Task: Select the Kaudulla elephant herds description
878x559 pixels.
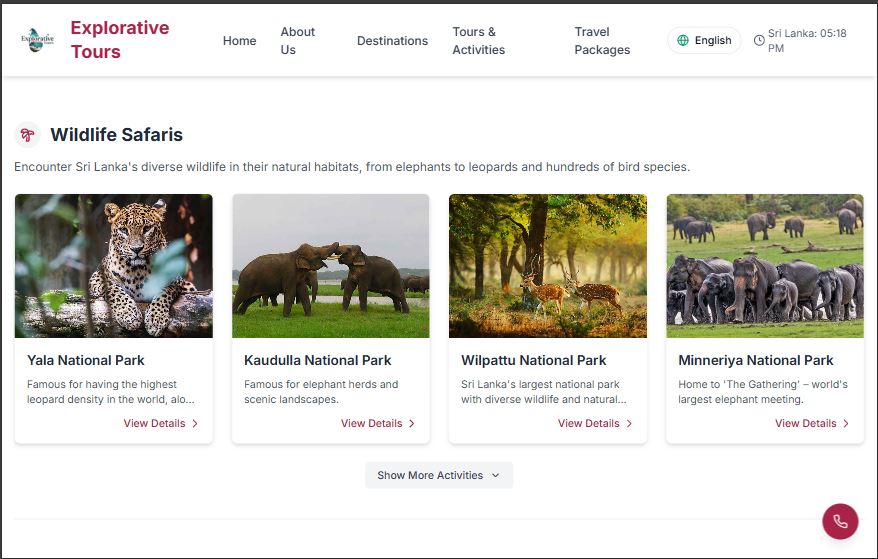Action: pyautogui.click(x=321, y=392)
